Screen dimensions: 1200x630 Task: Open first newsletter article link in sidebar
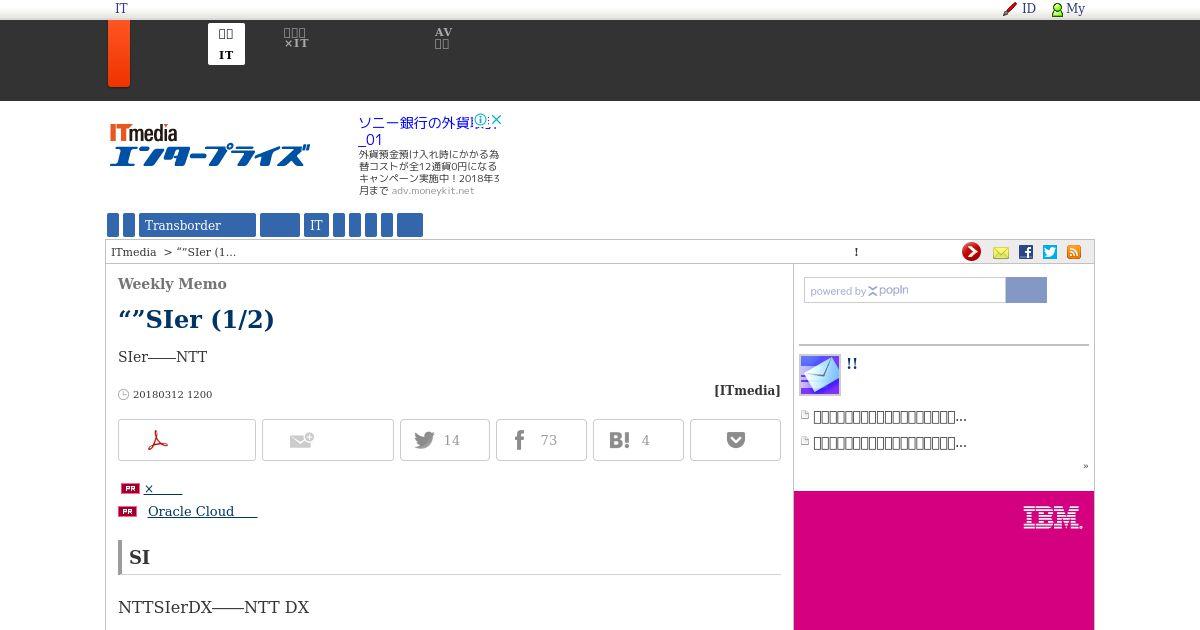pyautogui.click(x=890, y=417)
